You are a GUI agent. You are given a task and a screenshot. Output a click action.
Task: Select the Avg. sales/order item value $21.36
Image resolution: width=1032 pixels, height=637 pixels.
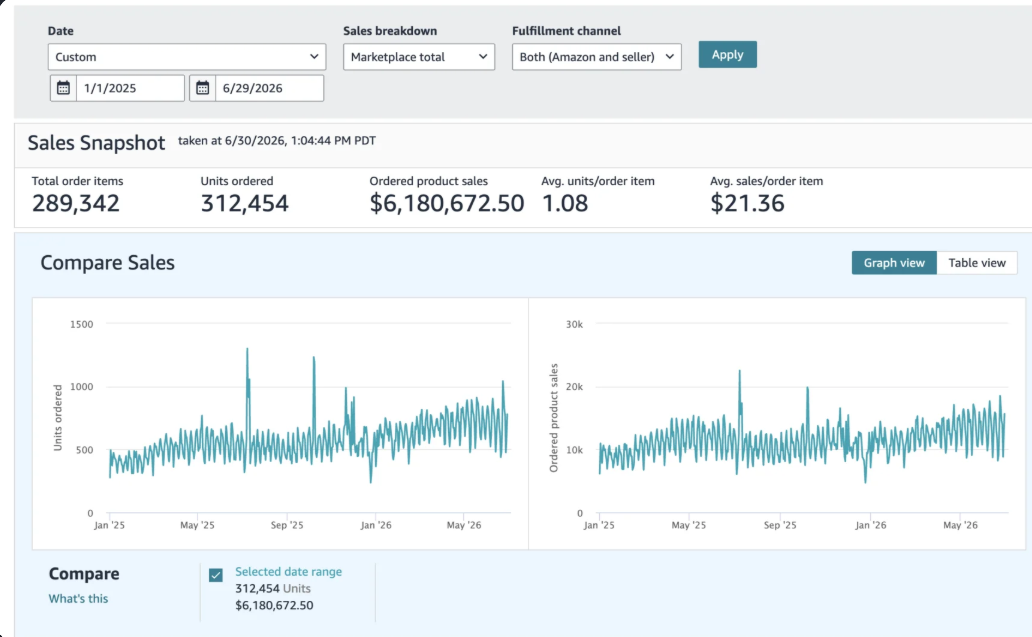[x=747, y=203]
